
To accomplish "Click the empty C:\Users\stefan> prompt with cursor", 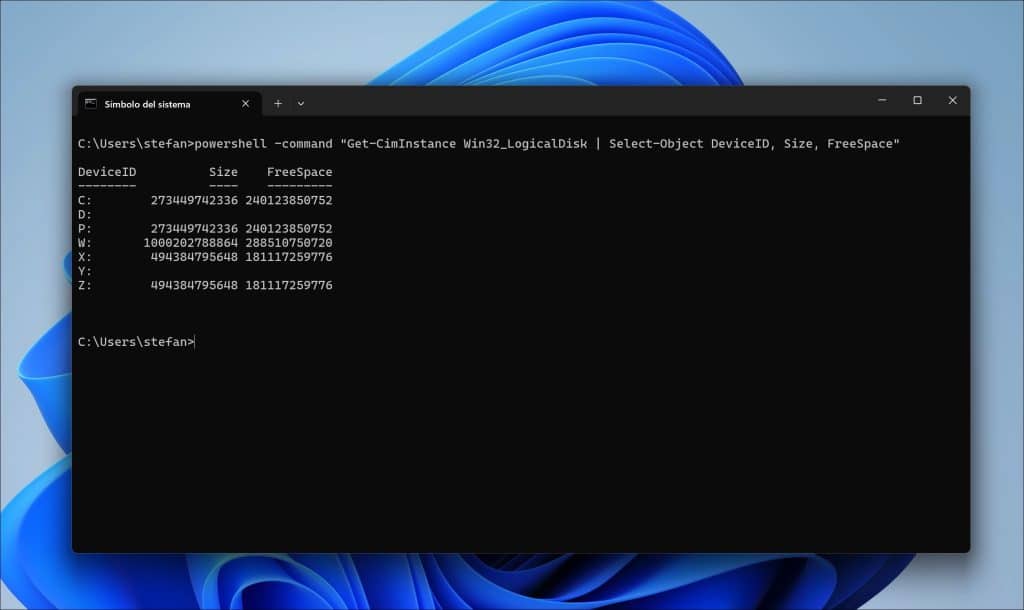I will 136,342.
